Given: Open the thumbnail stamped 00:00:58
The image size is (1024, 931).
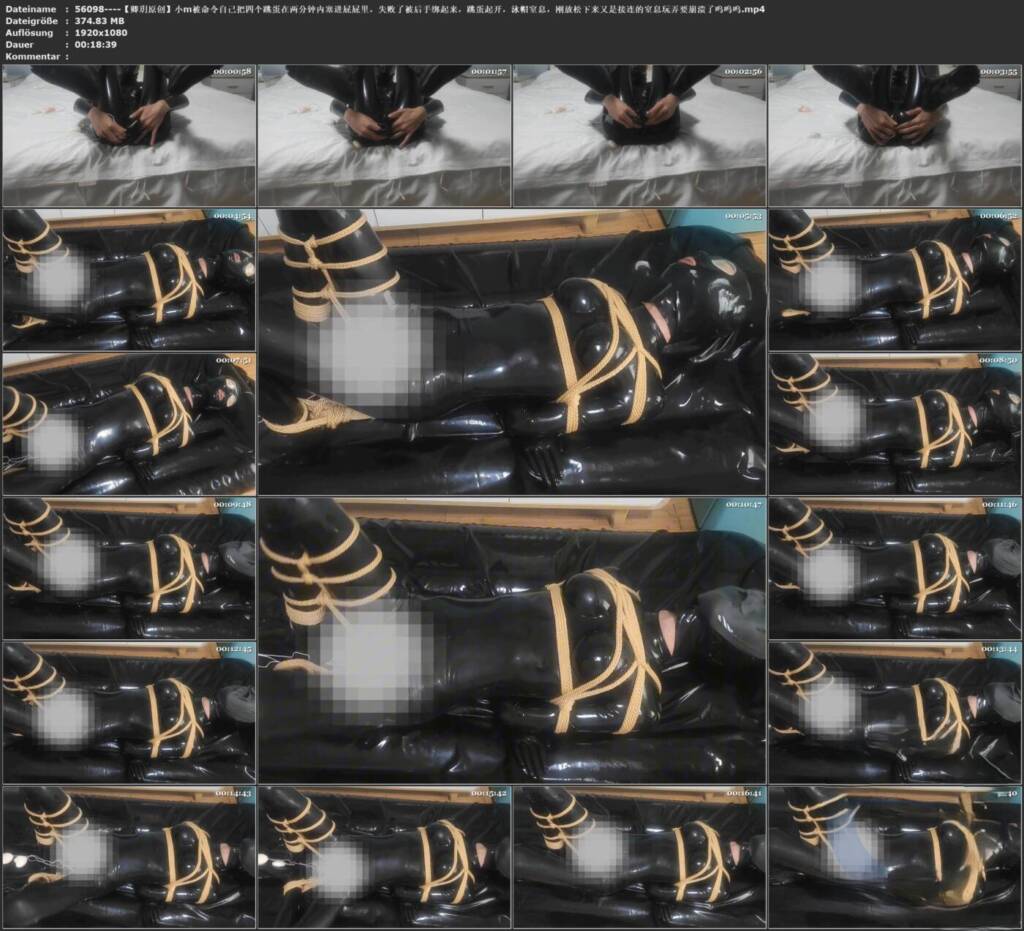Looking at the screenshot, I should (x=129, y=135).
